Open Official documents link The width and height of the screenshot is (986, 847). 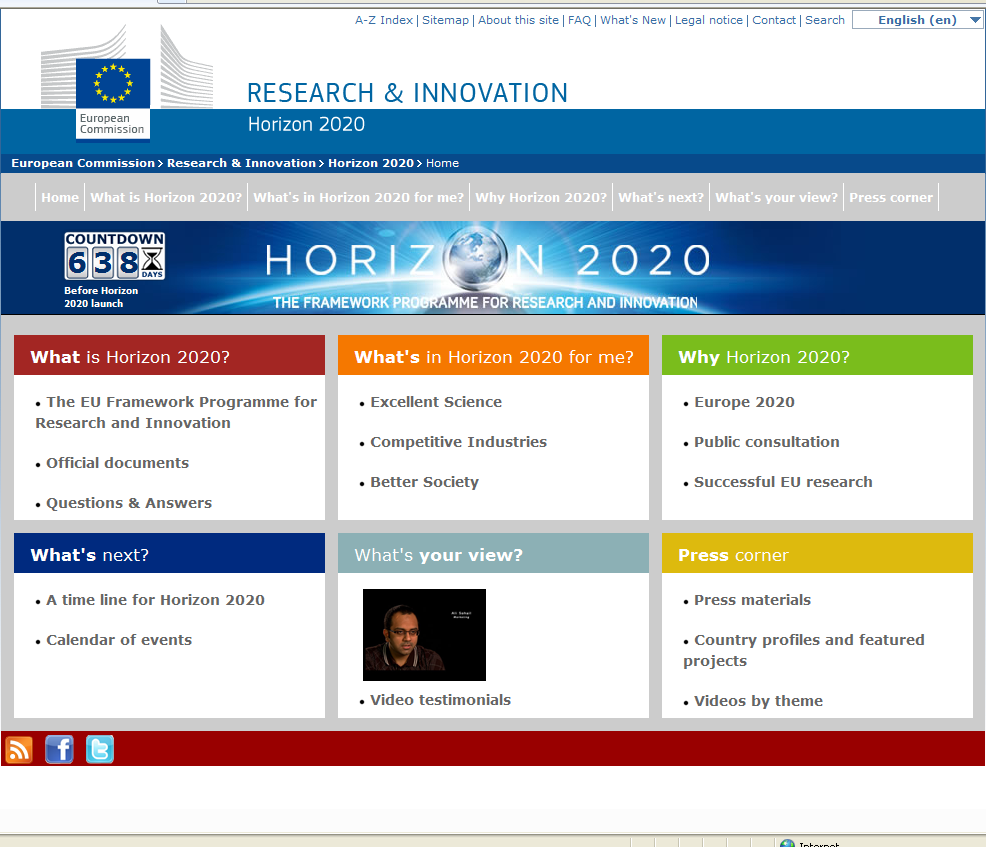[118, 463]
